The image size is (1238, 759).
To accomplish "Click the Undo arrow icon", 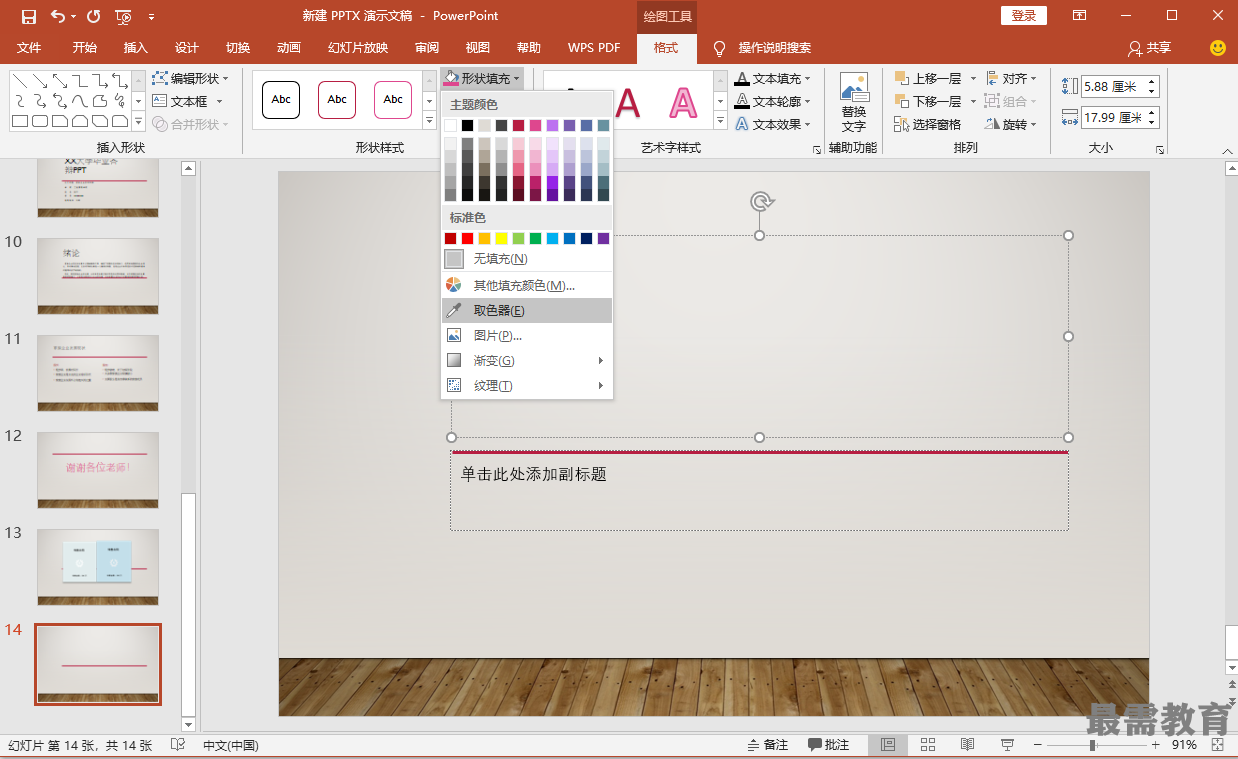I will click(57, 16).
